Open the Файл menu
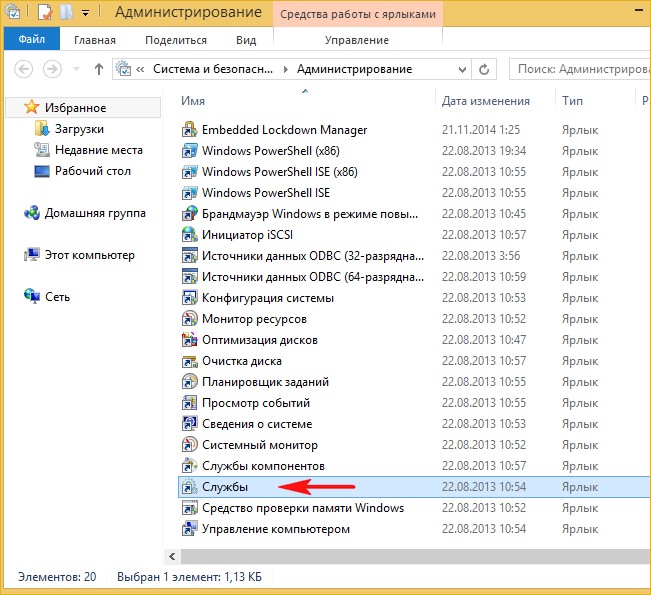Screen dimensions: 651x595 (x=30, y=40)
